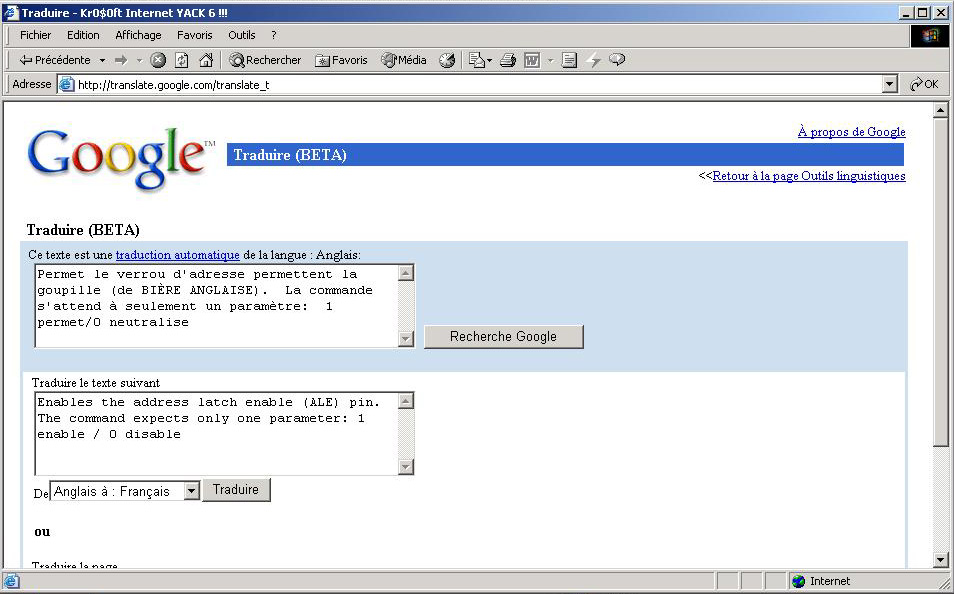Open the Anglais à : Français language dropdown
954x594 pixels.
coord(125,492)
